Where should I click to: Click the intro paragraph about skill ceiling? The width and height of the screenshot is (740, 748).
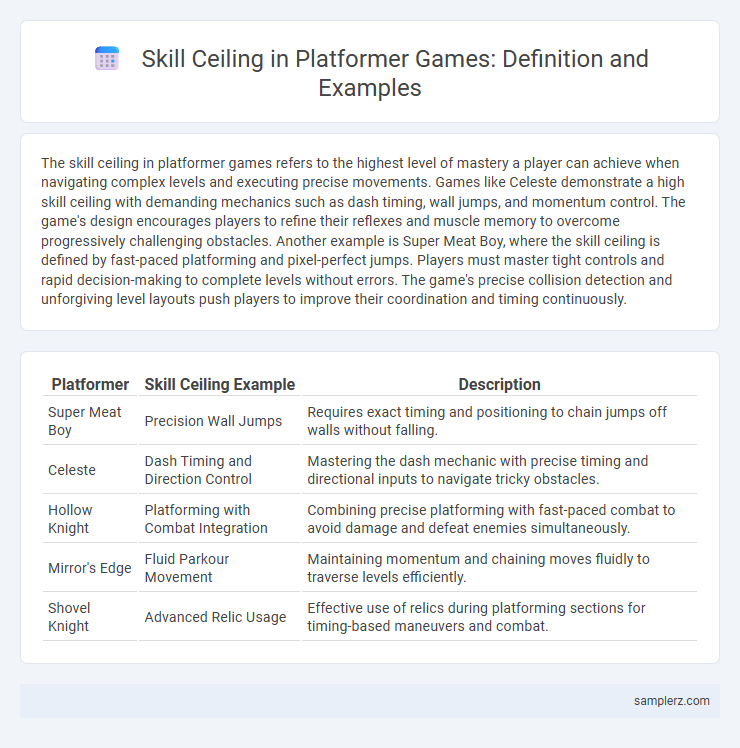coord(363,231)
